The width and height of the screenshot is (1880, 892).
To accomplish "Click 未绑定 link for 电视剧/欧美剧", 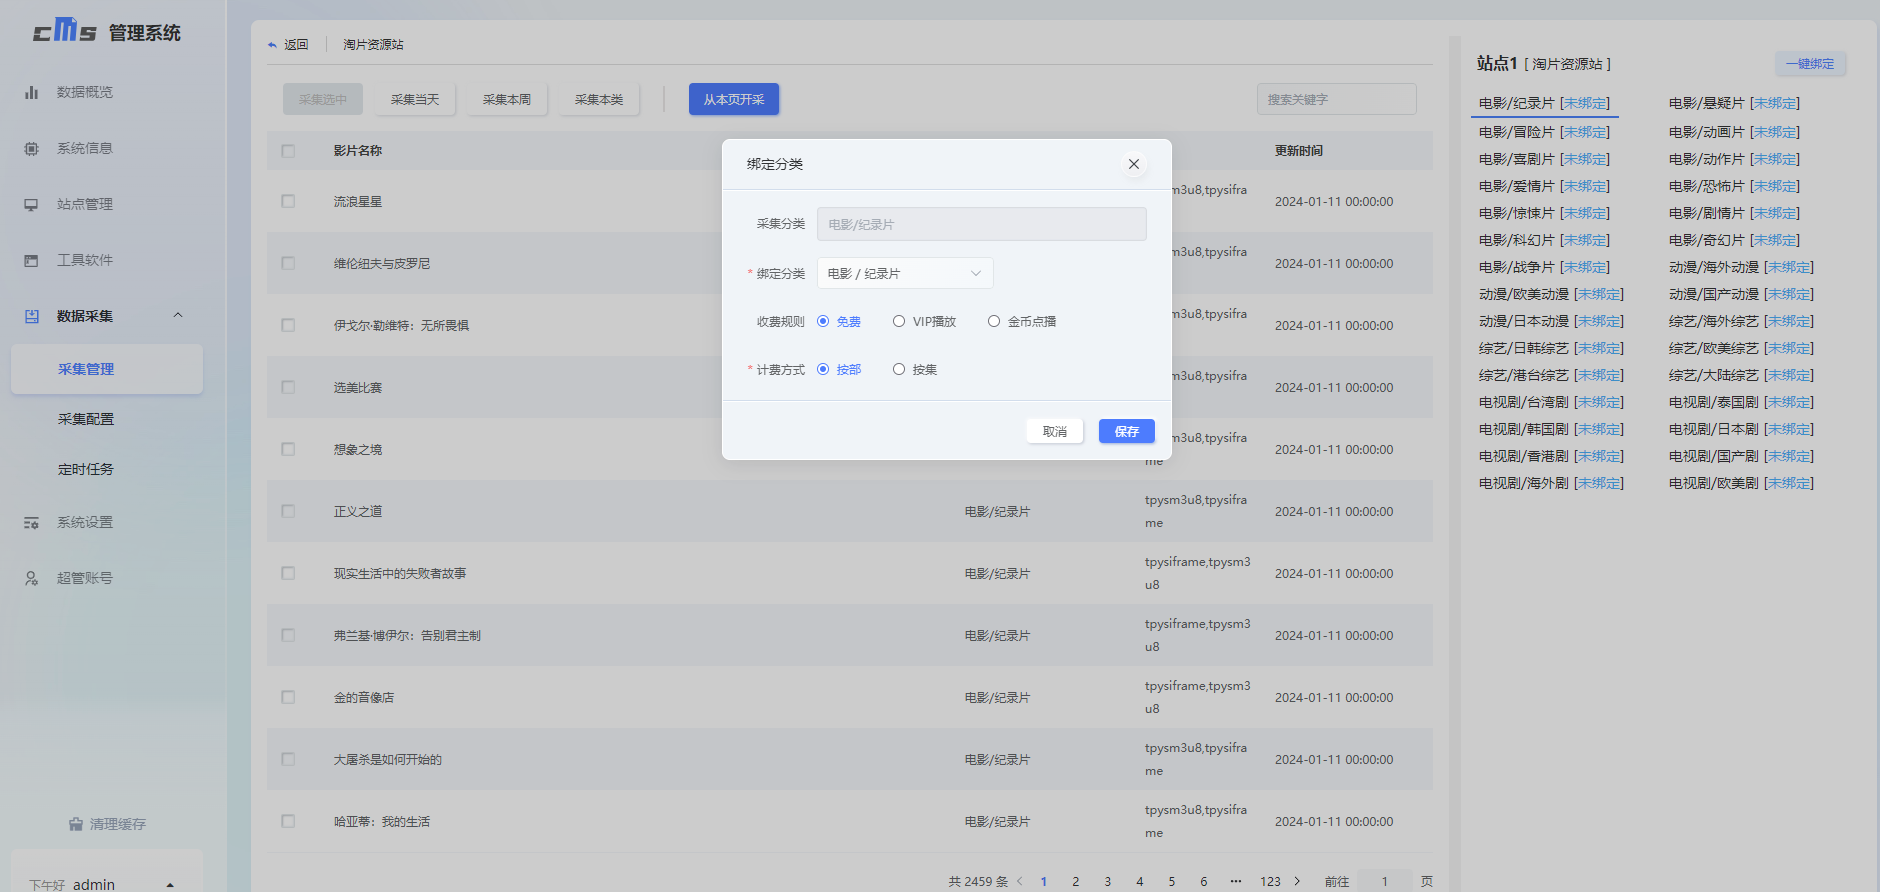I will (1789, 483).
